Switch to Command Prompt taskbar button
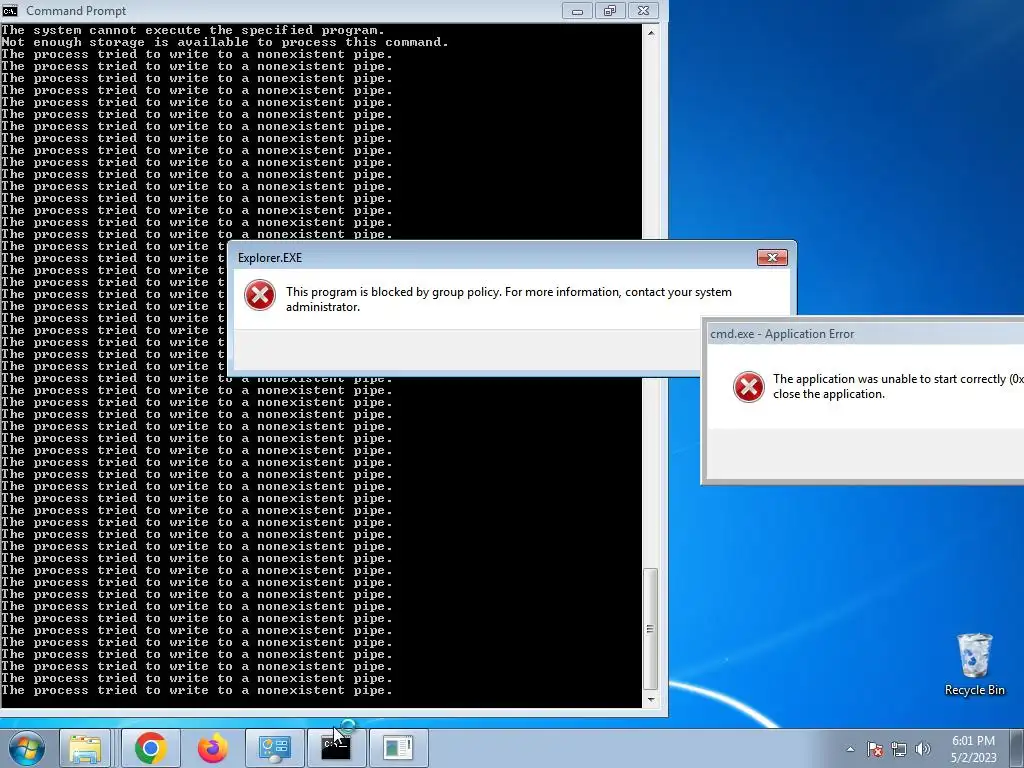This screenshot has height=768, width=1024. [x=336, y=748]
